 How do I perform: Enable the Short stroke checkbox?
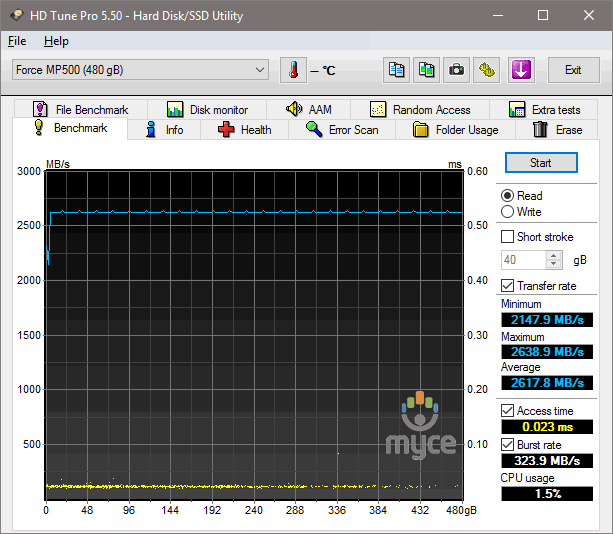coord(507,237)
